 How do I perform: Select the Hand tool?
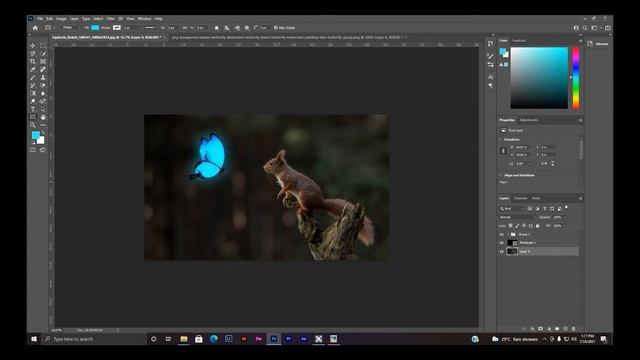(43, 117)
